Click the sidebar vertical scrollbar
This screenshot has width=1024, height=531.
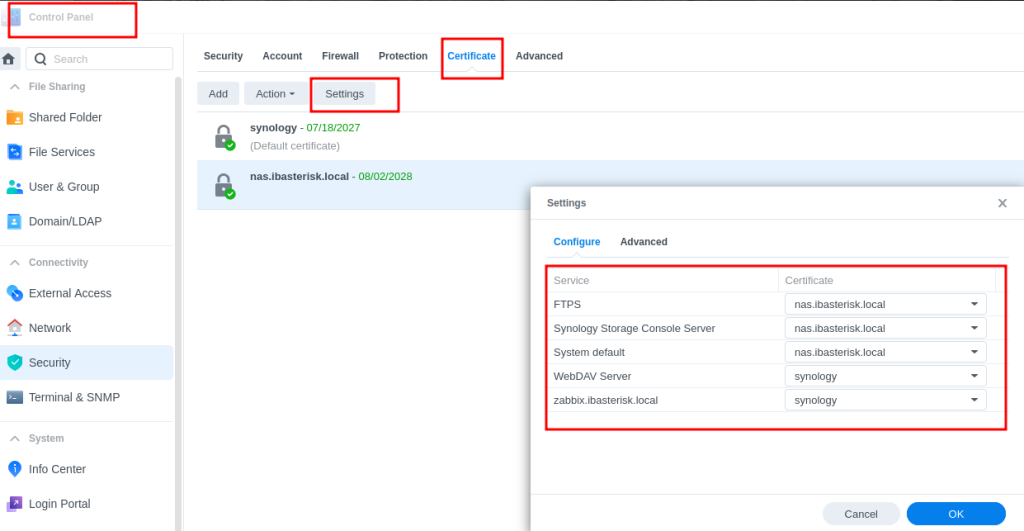click(x=178, y=304)
